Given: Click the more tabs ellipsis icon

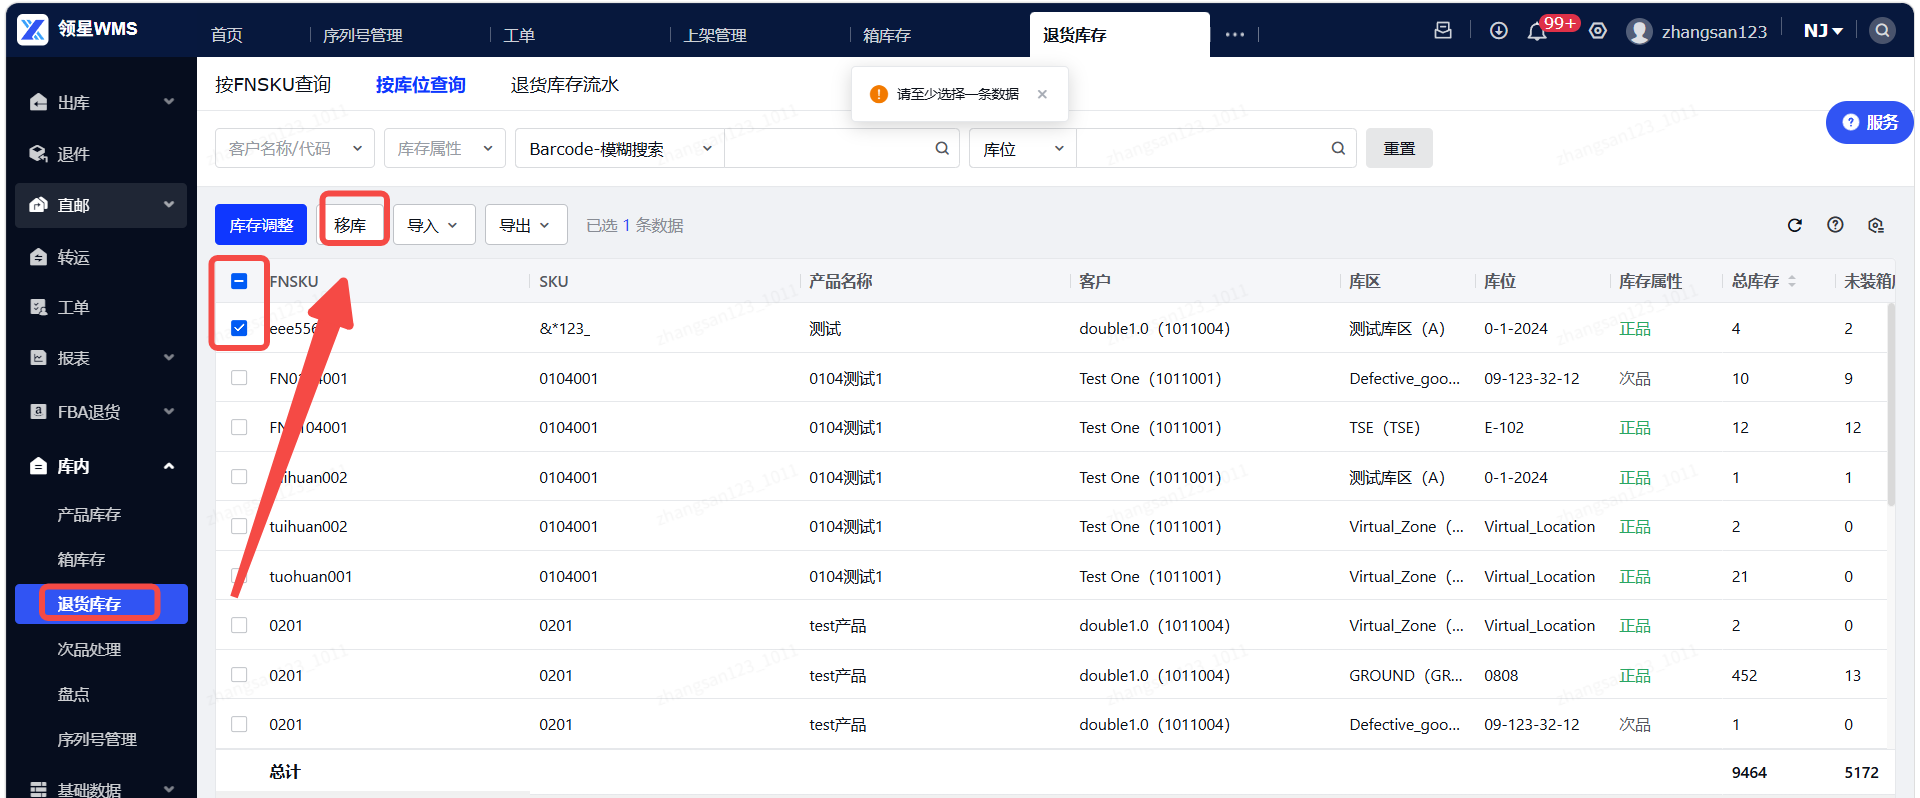Looking at the screenshot, I should point(1235,35).
